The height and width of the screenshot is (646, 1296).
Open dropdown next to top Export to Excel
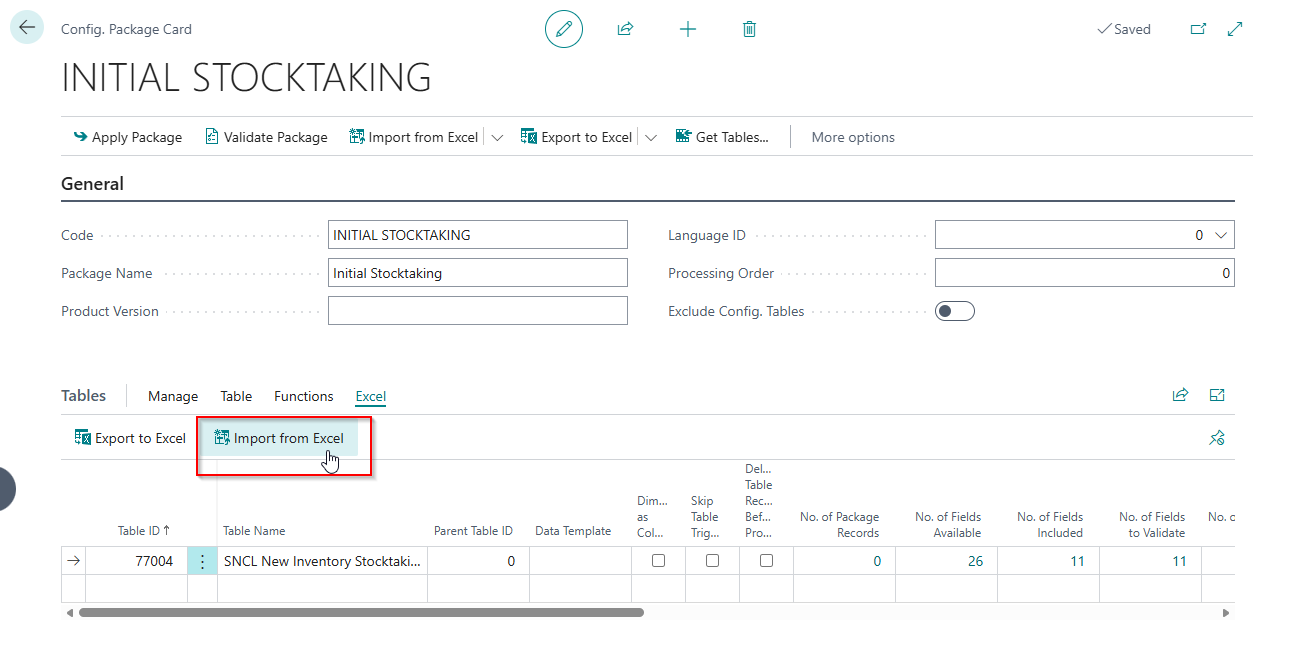[x=651, y=137]
